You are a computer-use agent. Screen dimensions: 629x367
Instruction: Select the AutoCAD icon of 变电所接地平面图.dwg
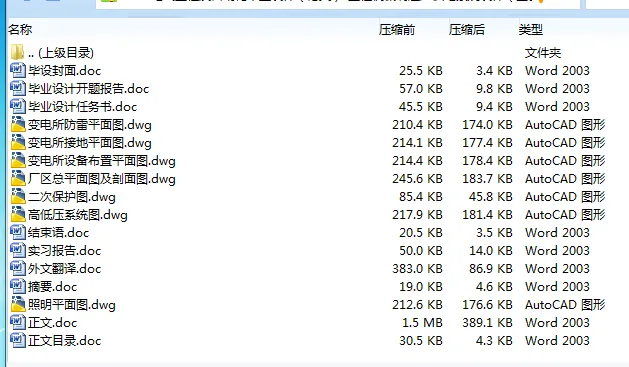pyautogui.click(x=18, y=142)
